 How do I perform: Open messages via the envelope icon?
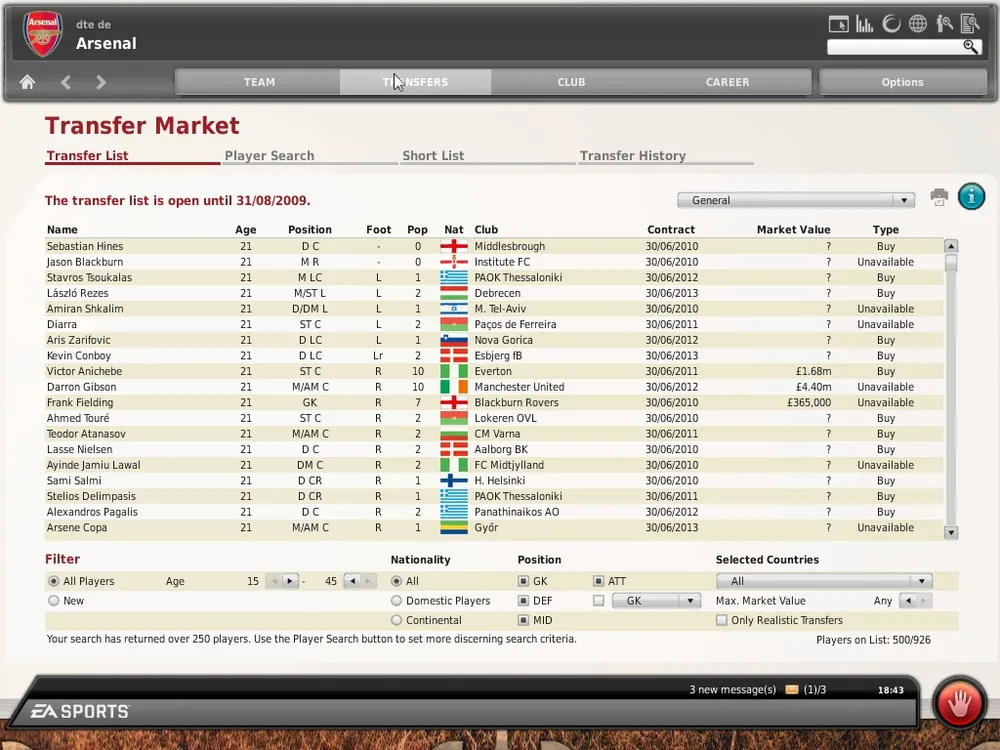click(x=791, y=689)
